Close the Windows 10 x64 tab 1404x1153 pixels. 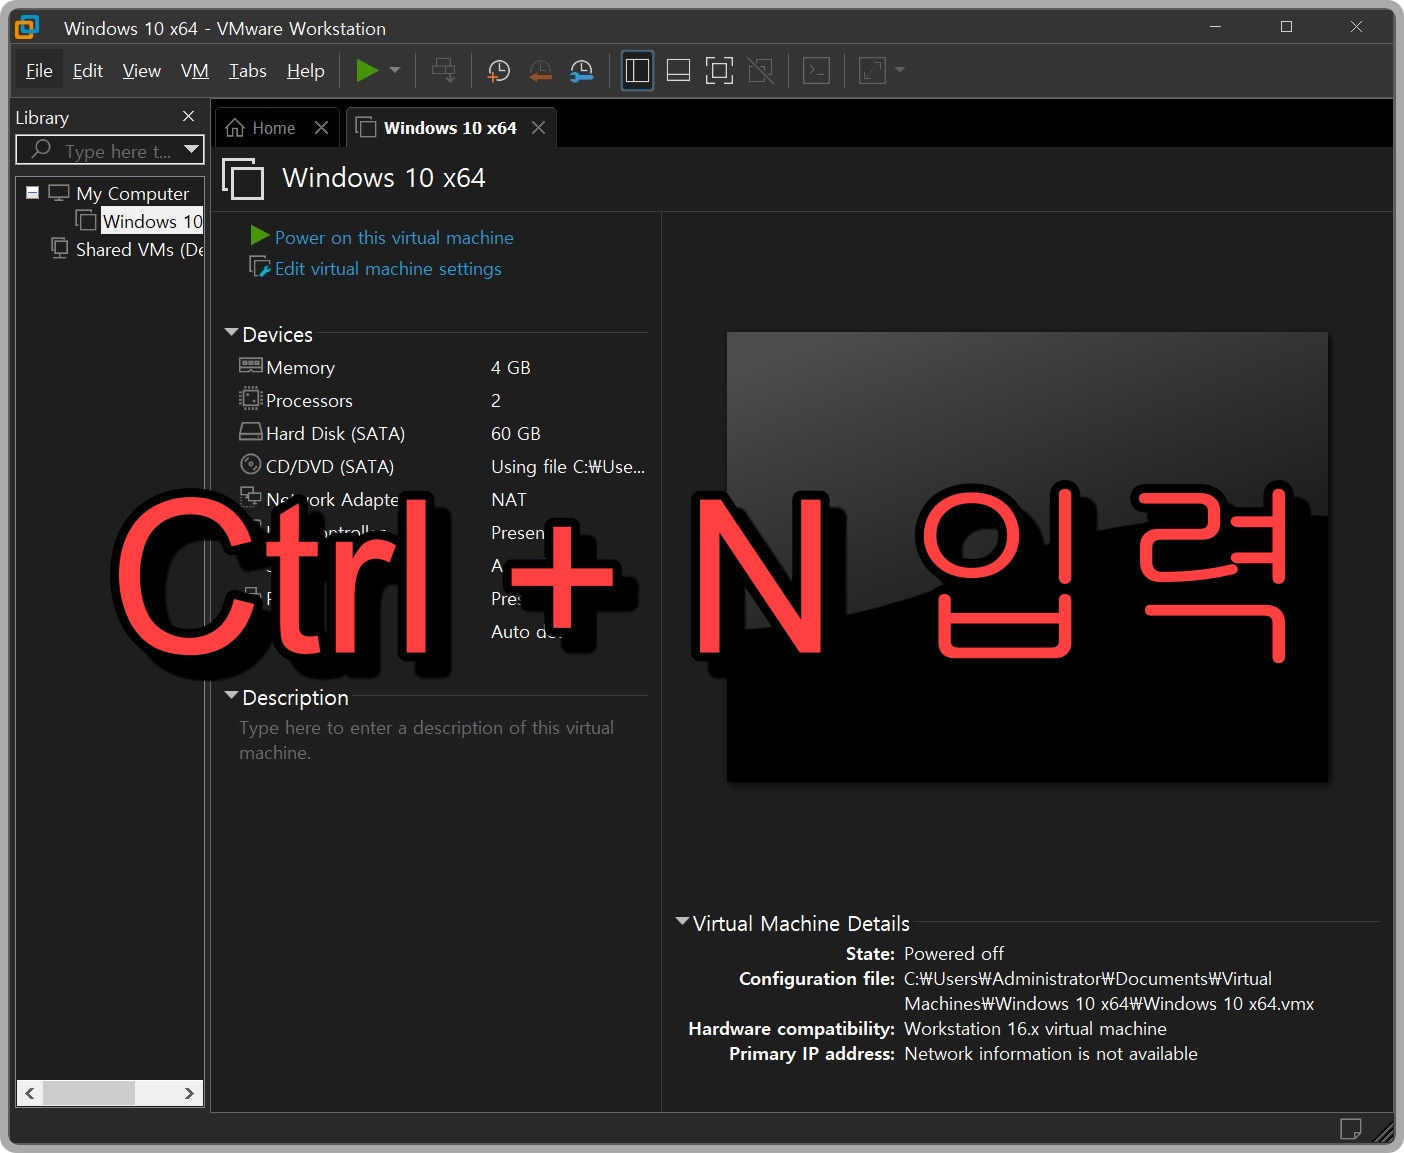point(538,128)
